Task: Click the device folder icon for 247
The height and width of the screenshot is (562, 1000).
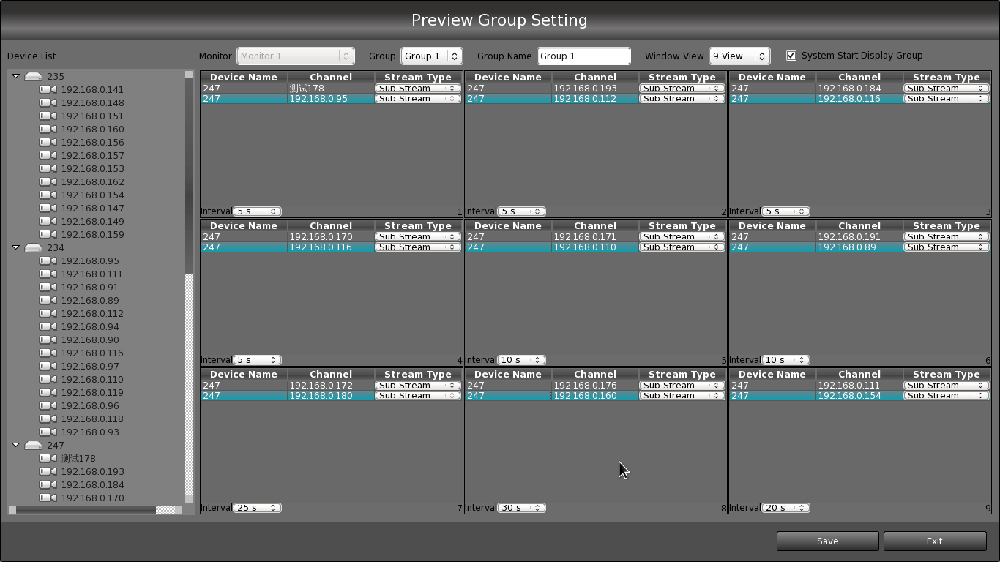Action: tap(34, 446)
